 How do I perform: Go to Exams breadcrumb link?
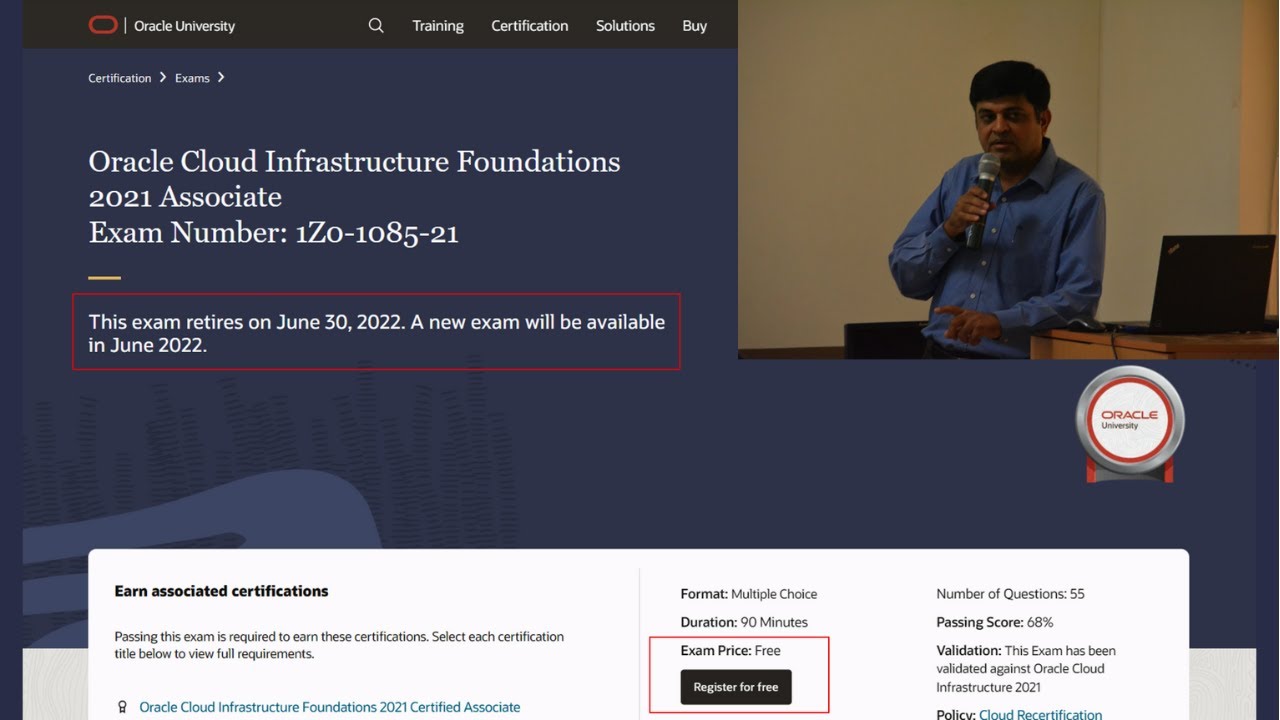click(192, 78)
